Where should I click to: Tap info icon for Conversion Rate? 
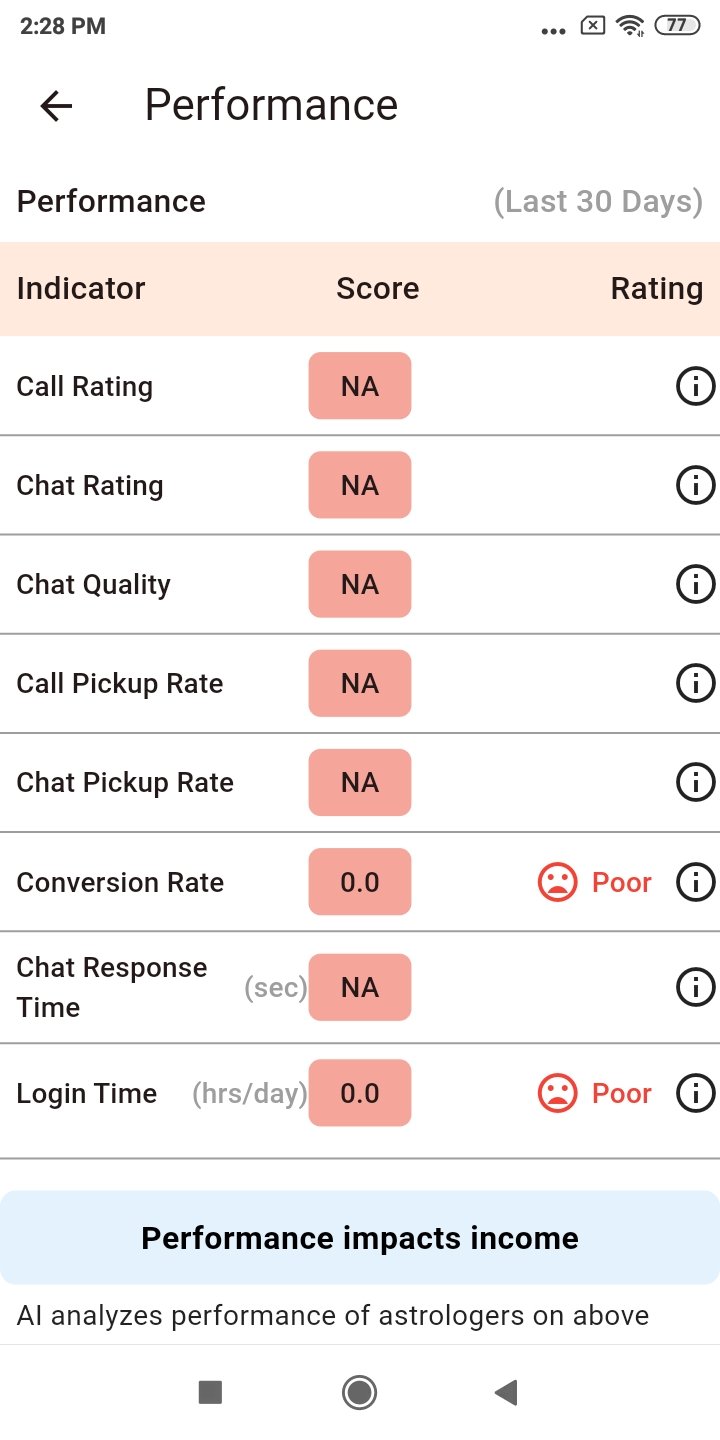[695, 882]
